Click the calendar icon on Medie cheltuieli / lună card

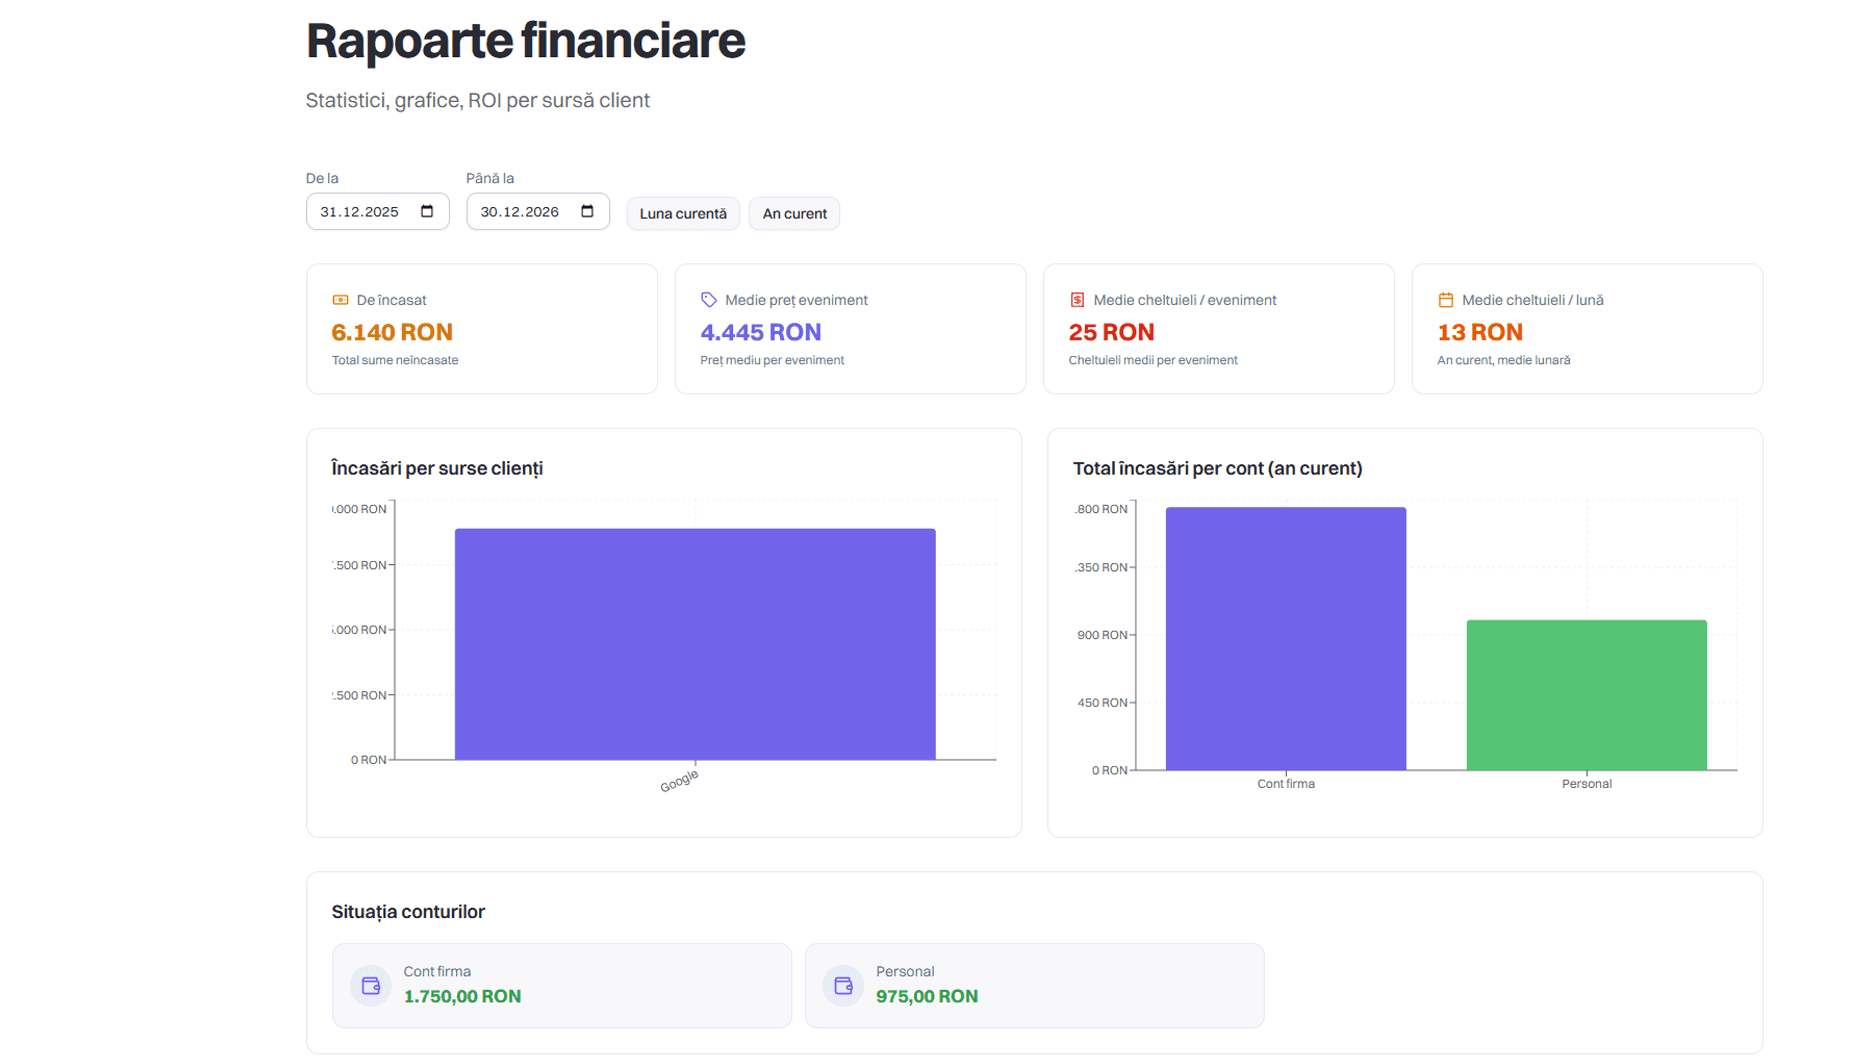(x=1446, y=298)
